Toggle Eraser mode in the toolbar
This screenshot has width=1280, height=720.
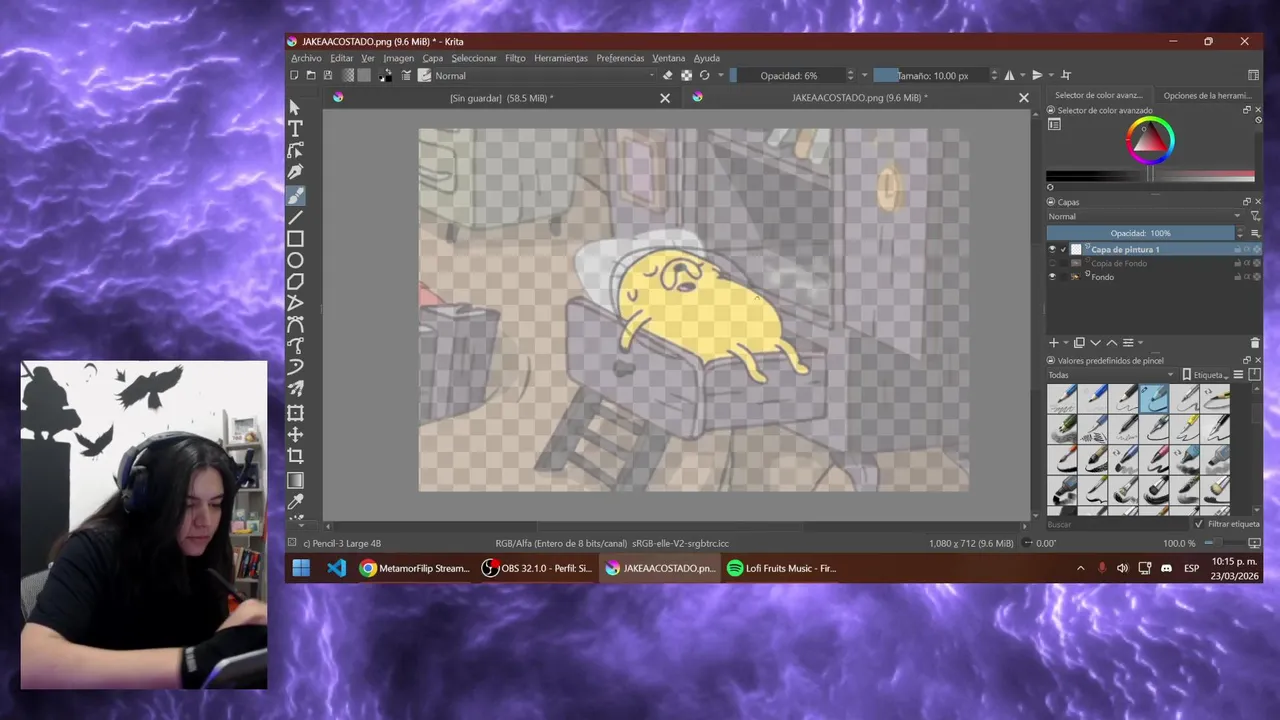pyautogui.click(x=668, y=75)
